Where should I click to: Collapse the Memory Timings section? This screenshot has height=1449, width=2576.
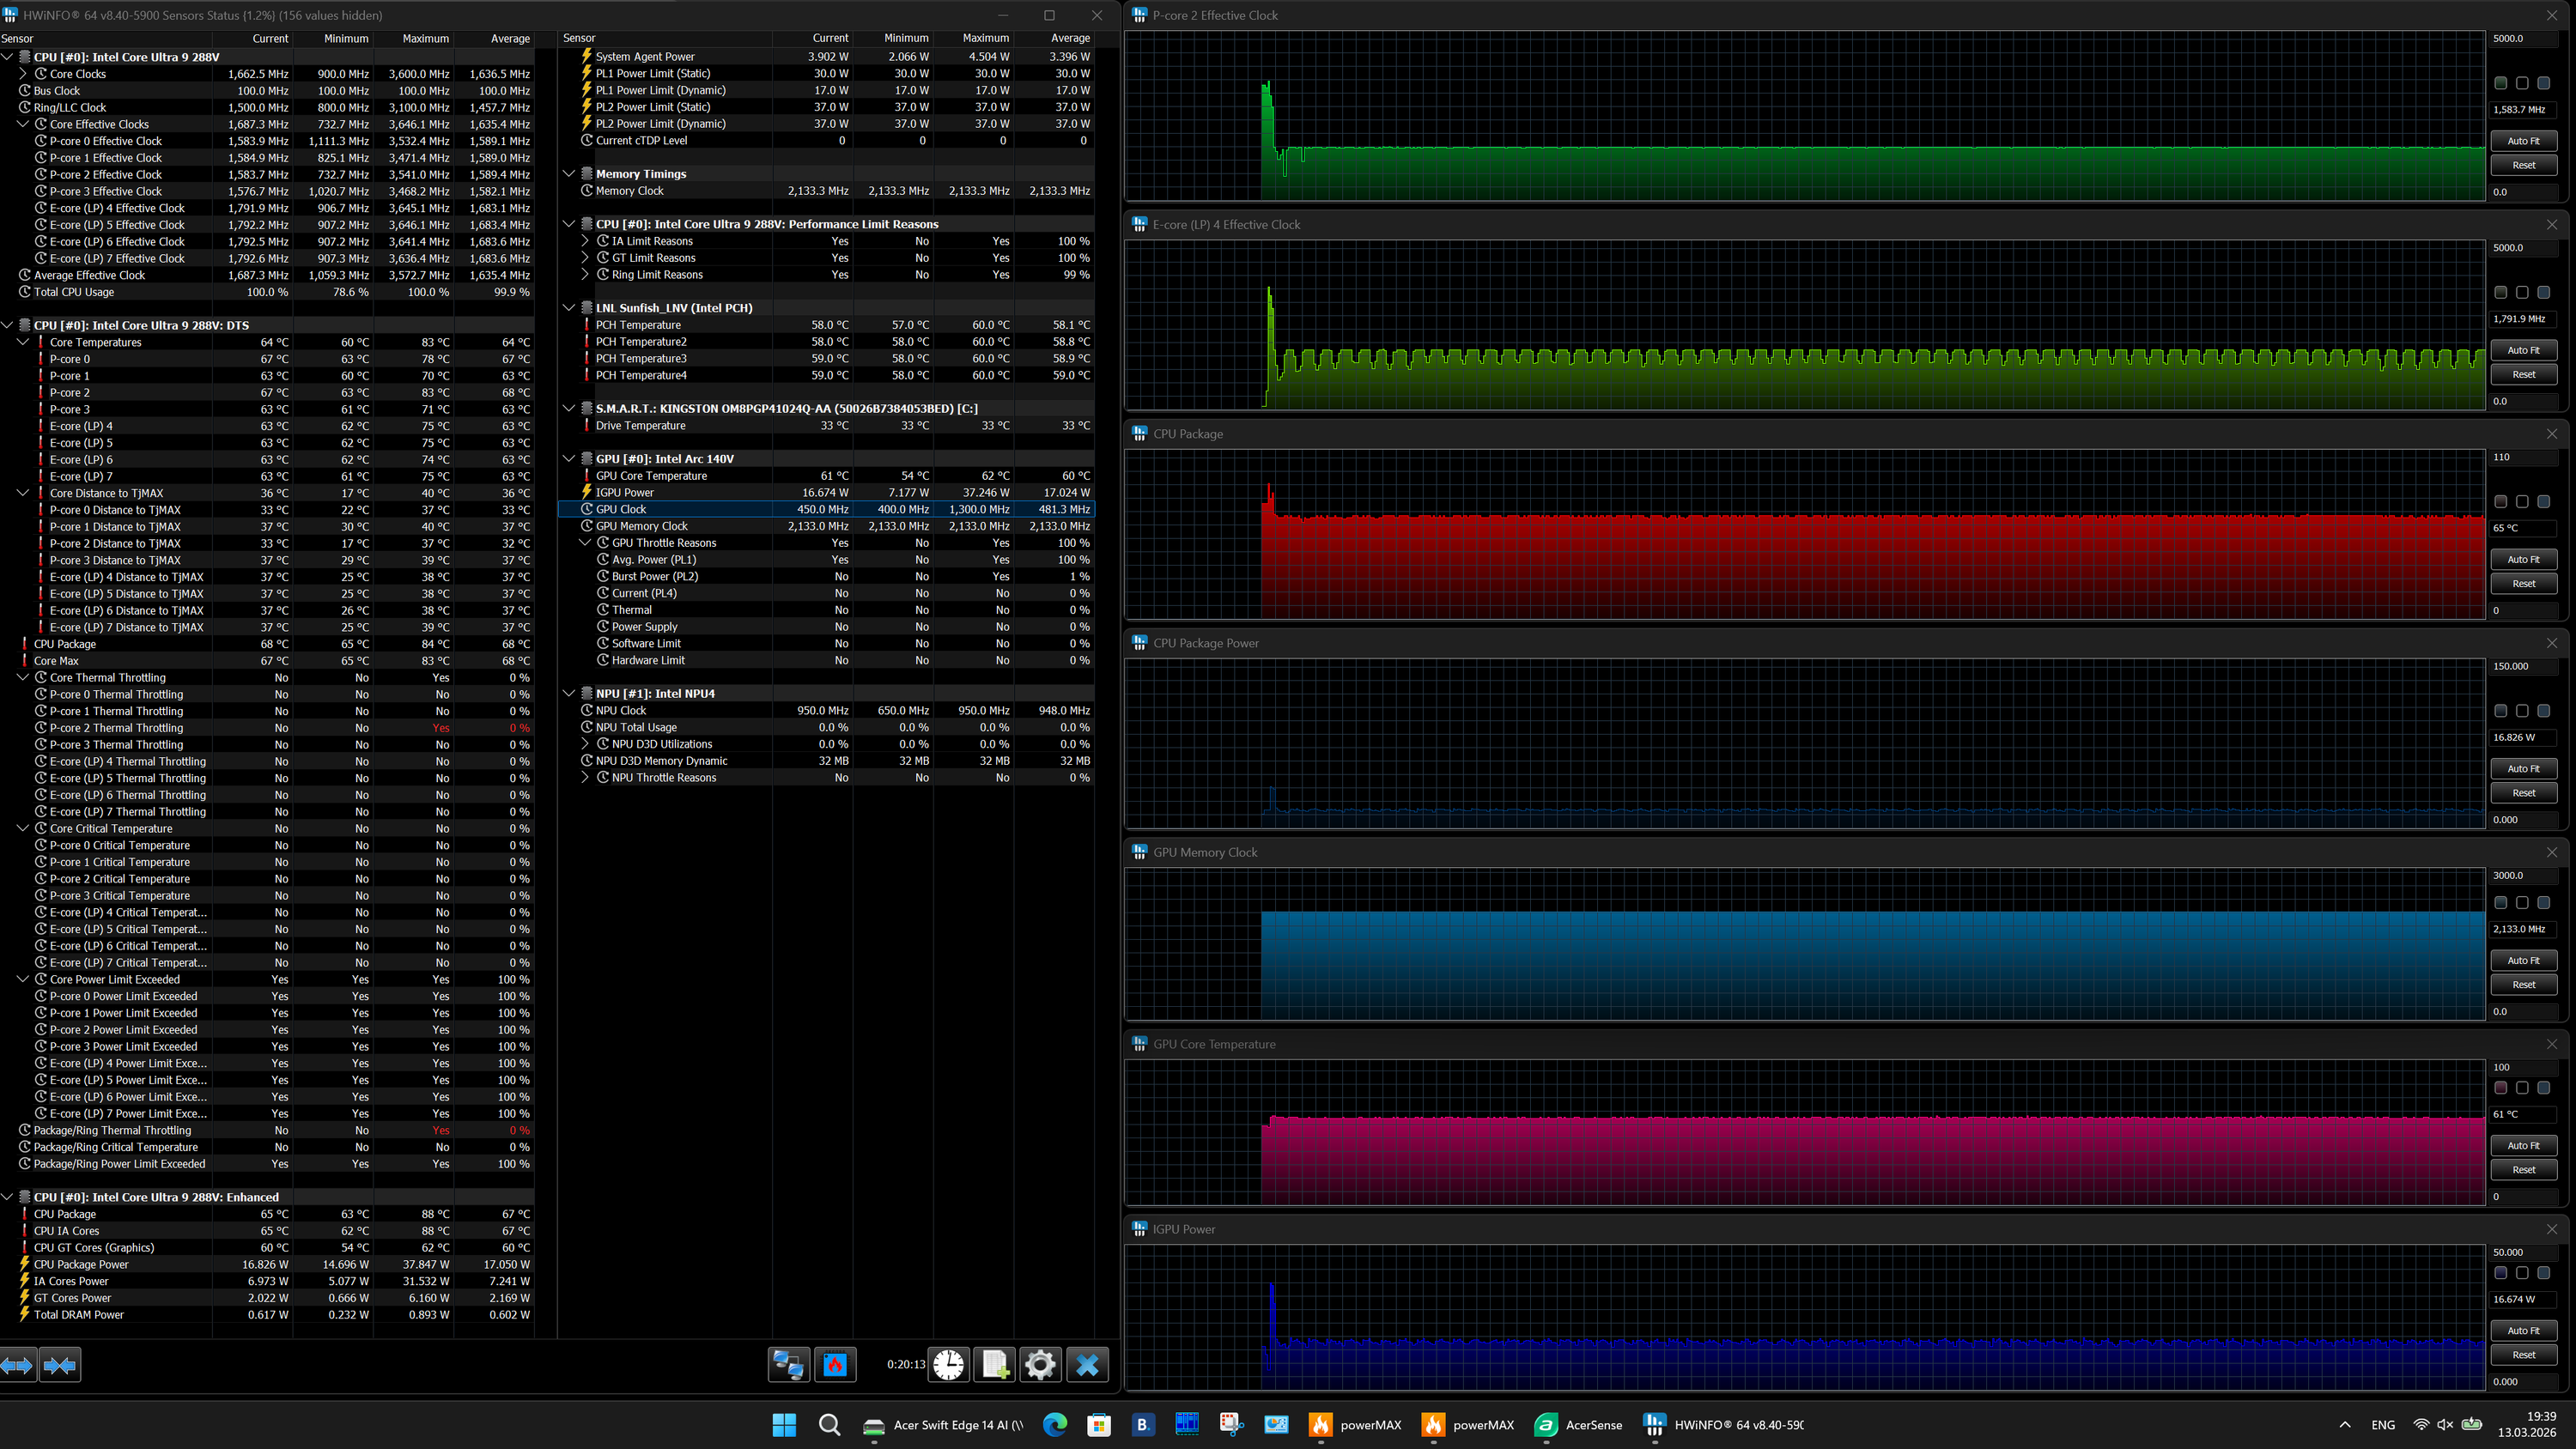569,174
